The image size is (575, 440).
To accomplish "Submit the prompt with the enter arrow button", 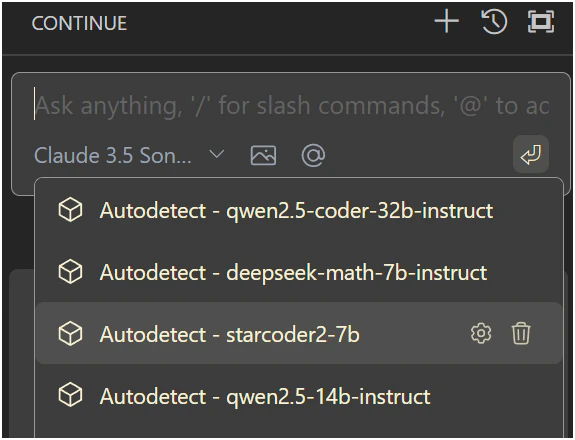I will pos(531,154).
